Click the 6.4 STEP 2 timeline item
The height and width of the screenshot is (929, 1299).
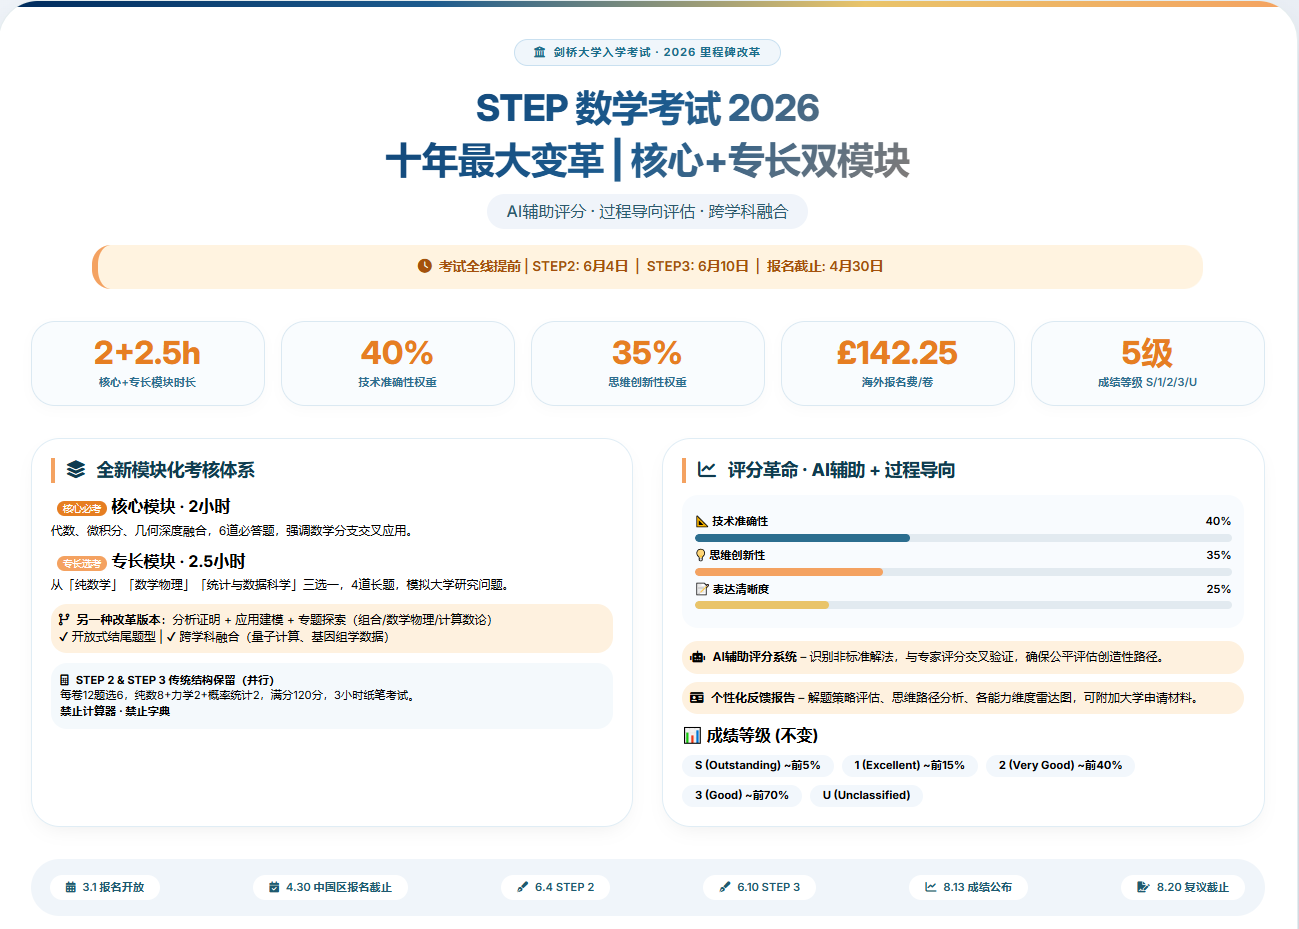click(555, 887)
